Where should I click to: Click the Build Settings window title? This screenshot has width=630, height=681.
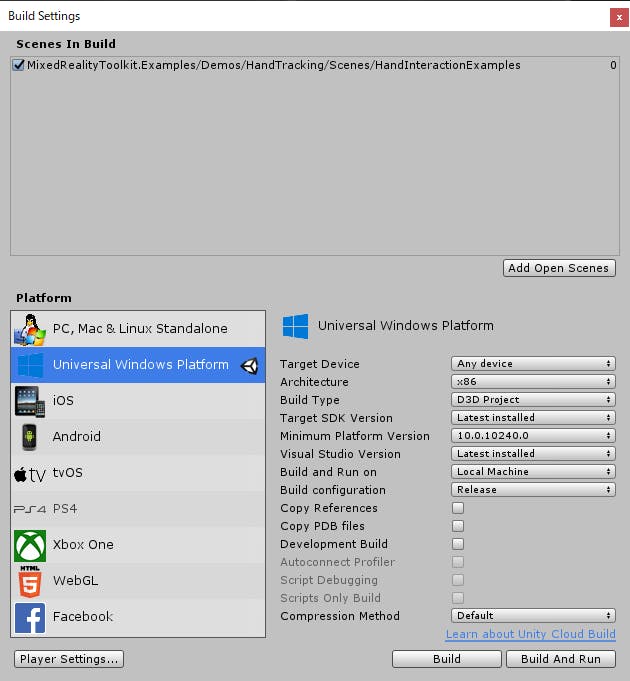click(44, 16)
